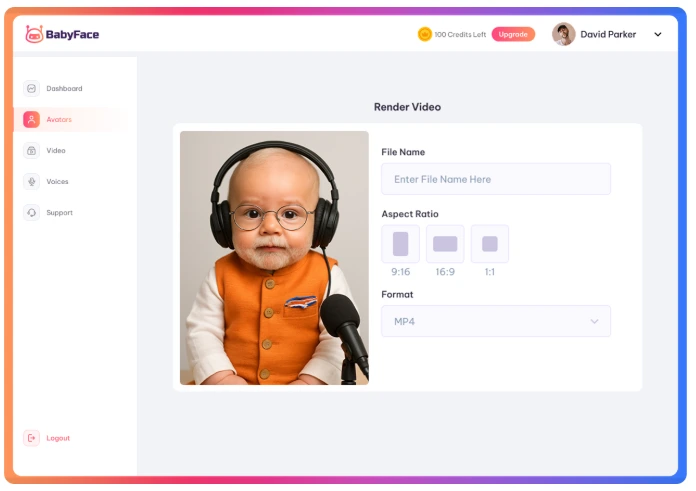Click the Render Video heading
The height and width of the screenshot is (491, 696).
(x=407, y=107)
